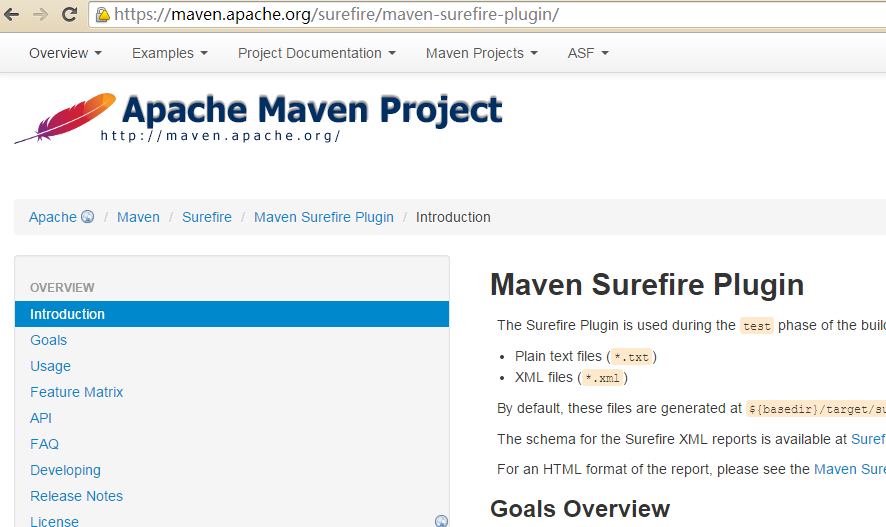Click the '${basedir}/target' path code
This screenshot has width=886, height=527.
(816, 409)
